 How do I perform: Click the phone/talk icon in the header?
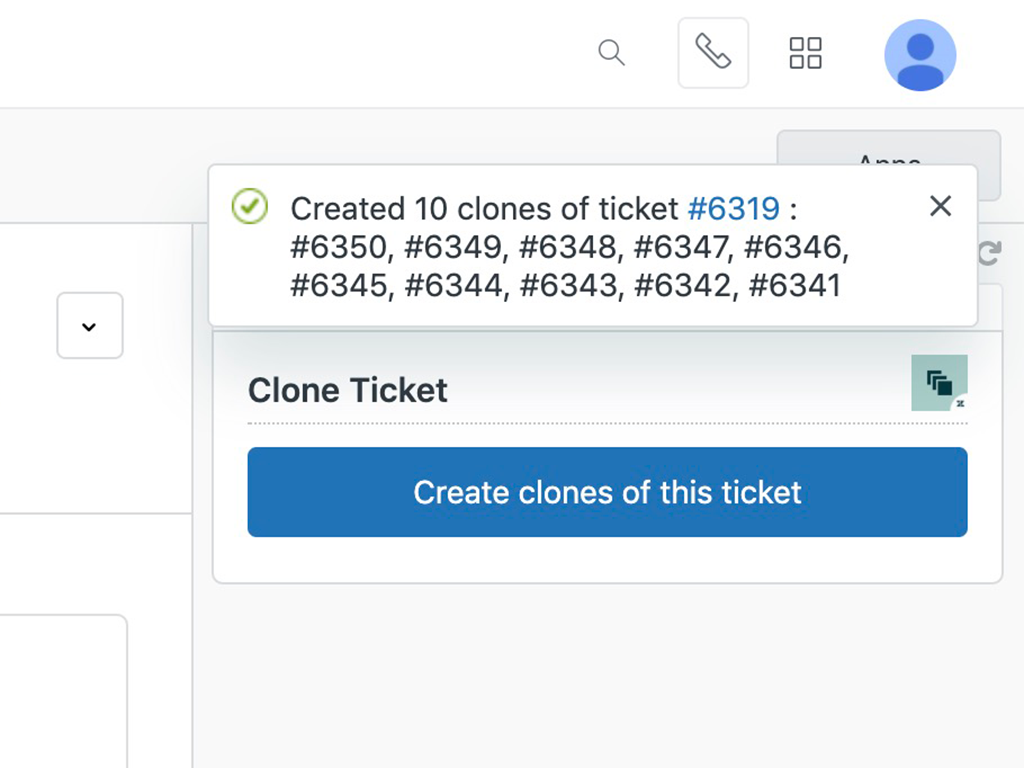pyautogui.click(x=712, y=52)
